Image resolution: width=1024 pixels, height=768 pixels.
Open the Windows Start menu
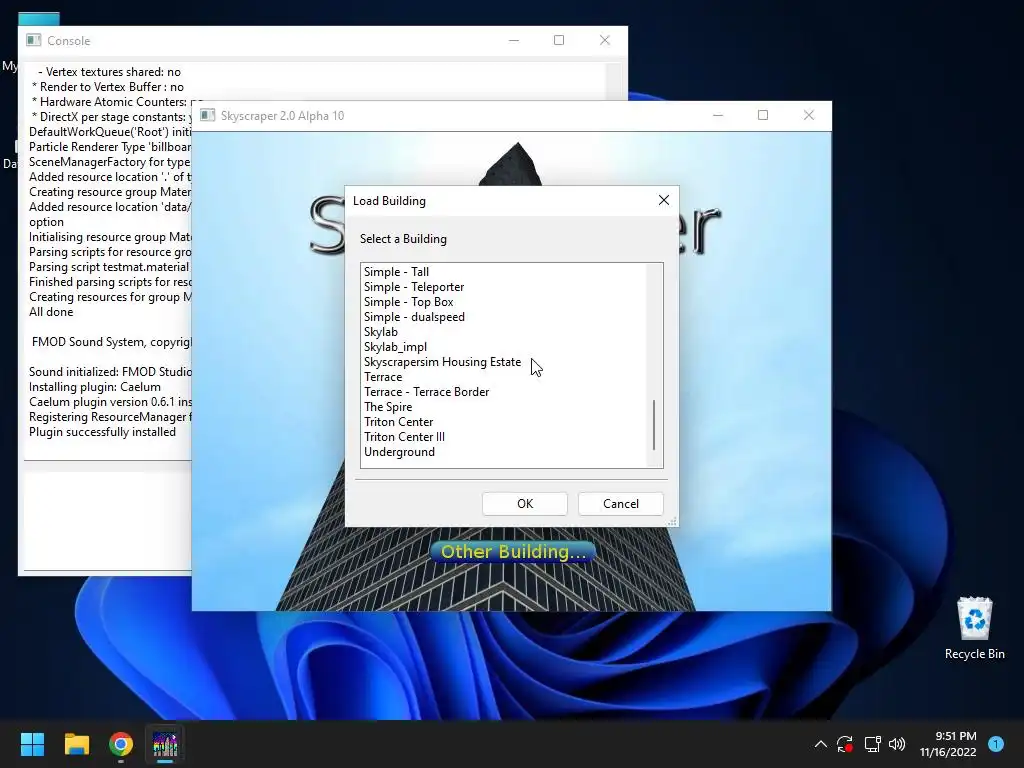32,744
